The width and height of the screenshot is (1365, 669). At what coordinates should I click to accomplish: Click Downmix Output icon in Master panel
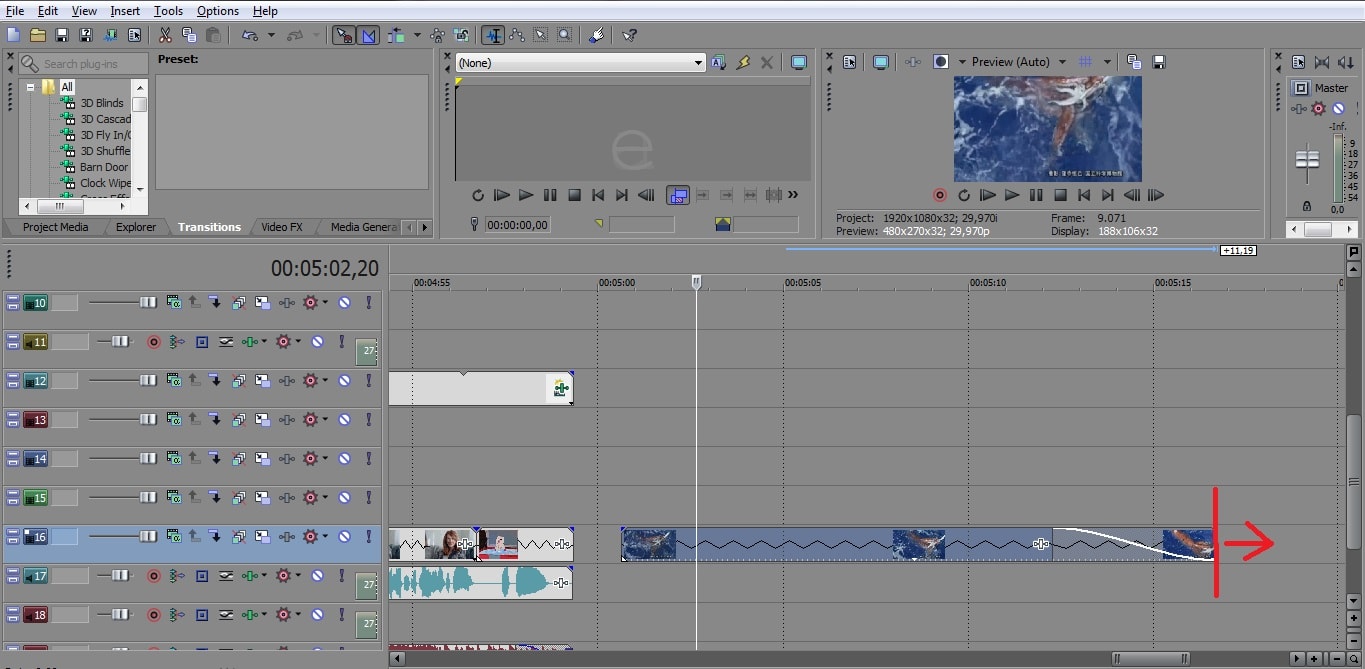(1322, 62)
